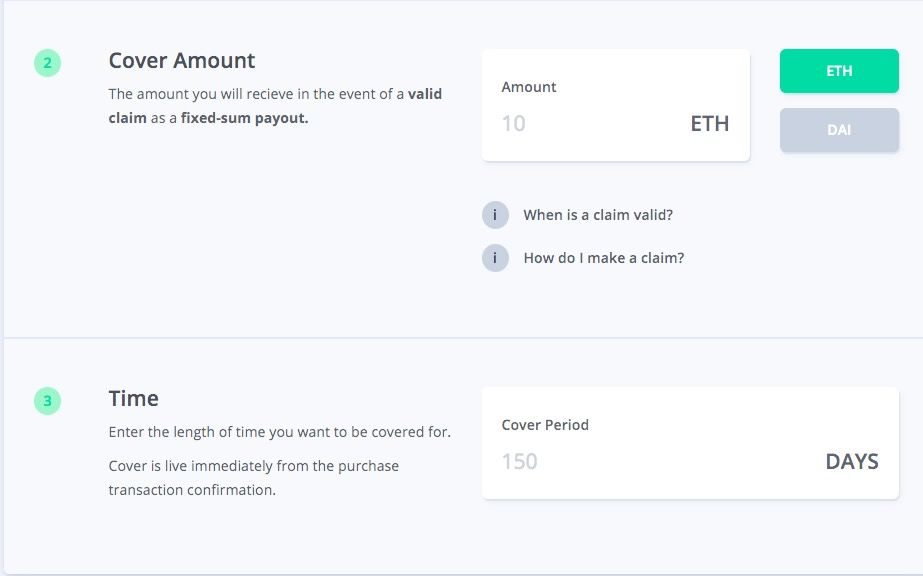Click the DAYS unit label in Cover Period box
Screen dimensions: 923x576
852,462
